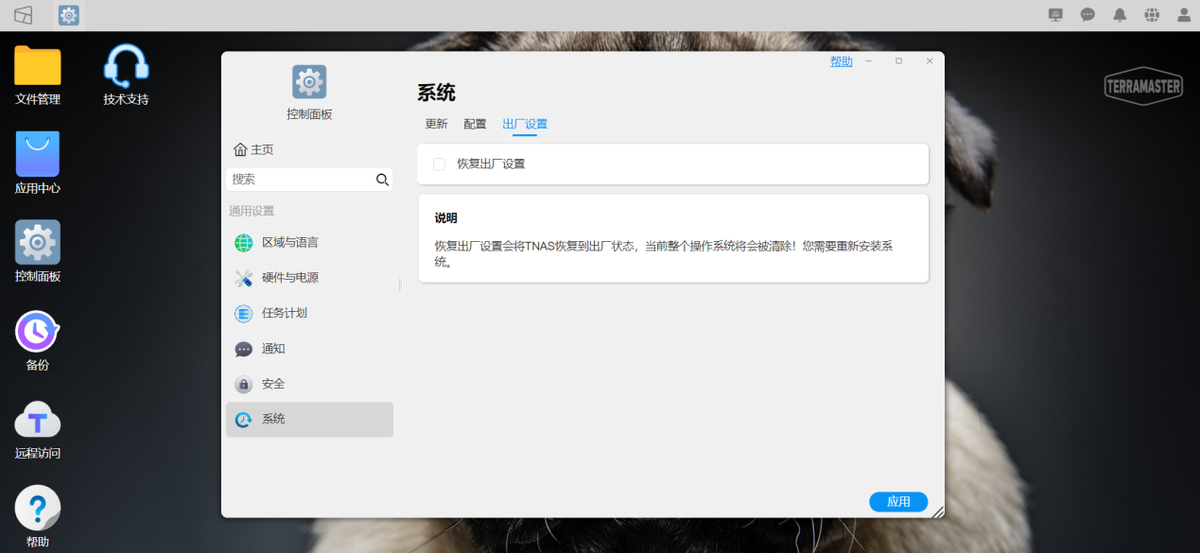The height and width of the screenshot is (553, 1200).
Task: Click the start menu icon in top bar
Action: click(x=23, y=15)
